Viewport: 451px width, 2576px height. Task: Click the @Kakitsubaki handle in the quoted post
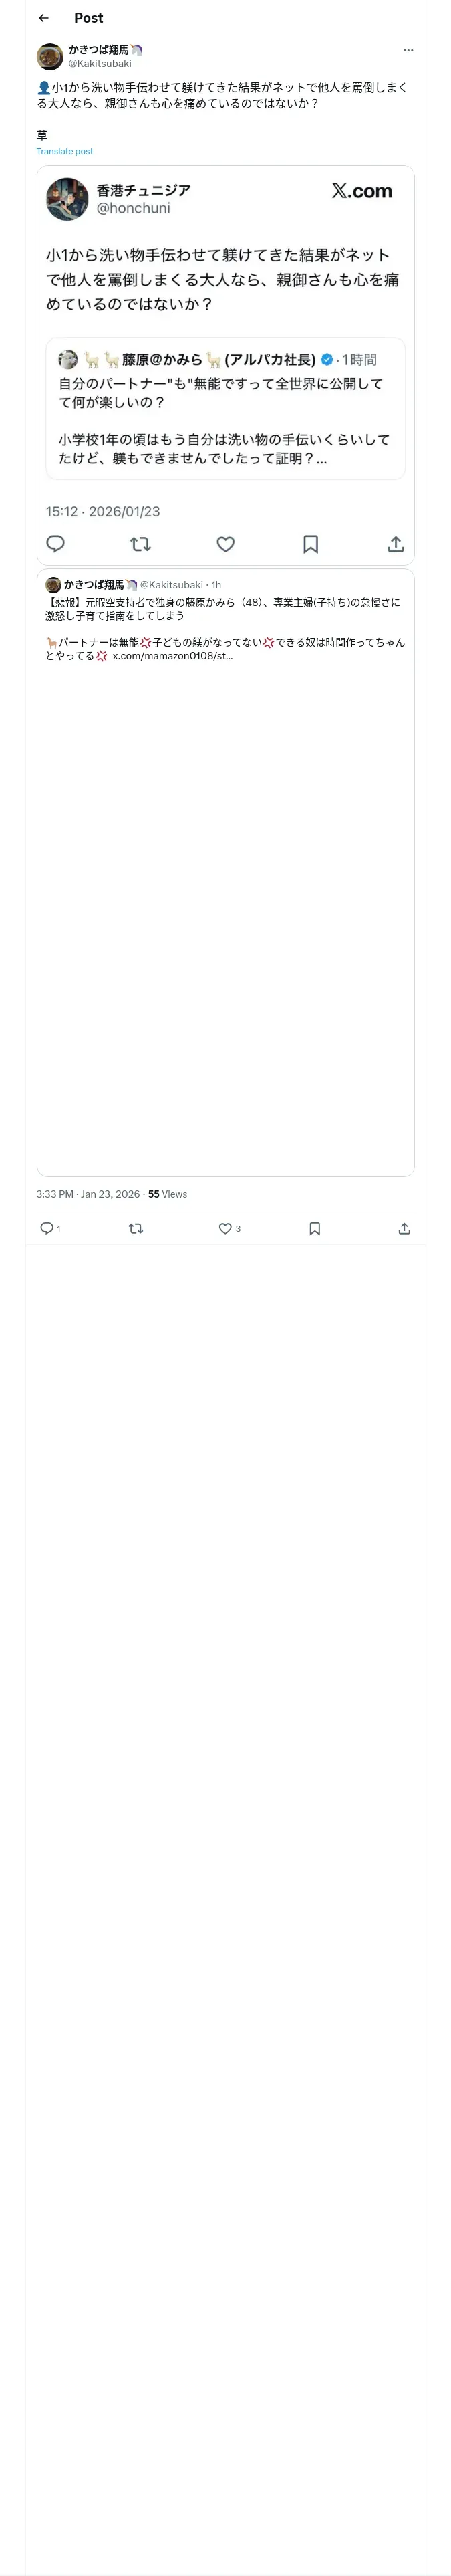[x=171, y=585]
